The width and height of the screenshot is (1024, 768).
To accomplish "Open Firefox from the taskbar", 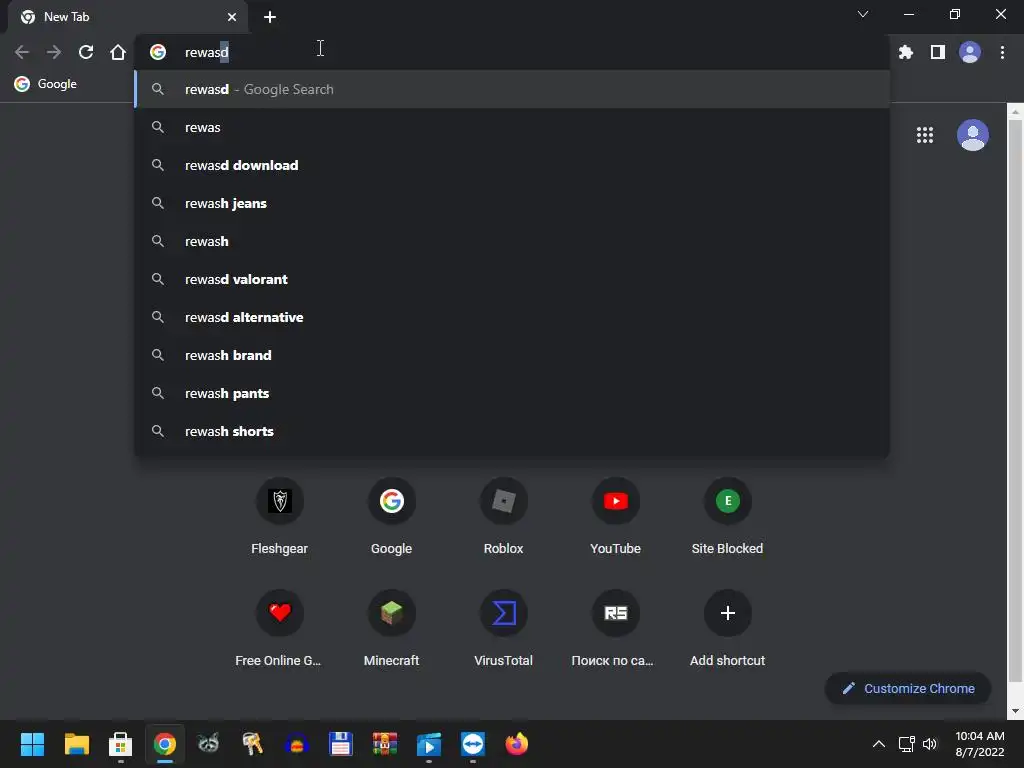I will 517,744.
